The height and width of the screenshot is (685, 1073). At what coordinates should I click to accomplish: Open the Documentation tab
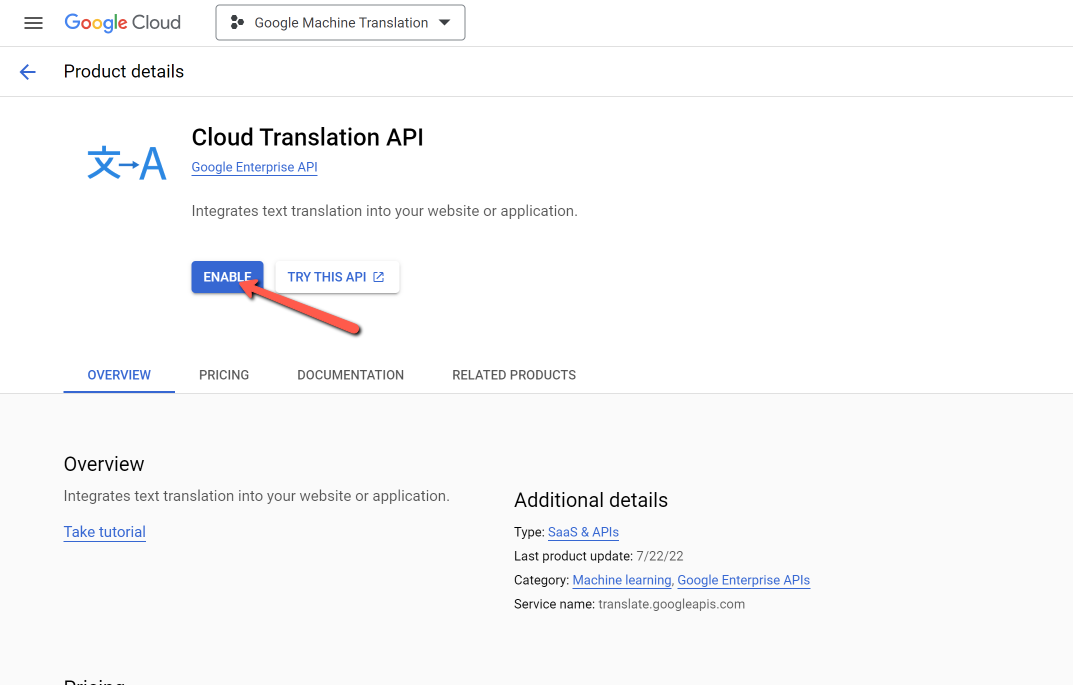(x=350, y=375)
